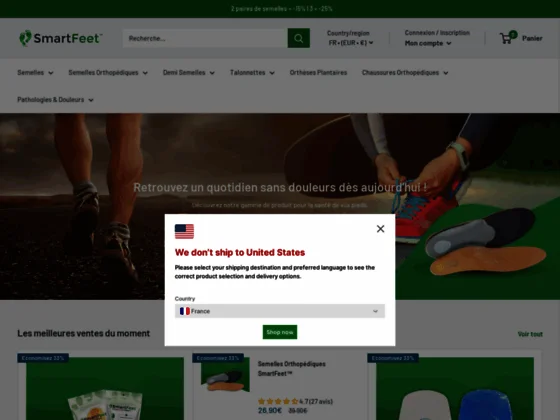Expand the Chaussures Orthopédiques menu
Screen dimensions: 560x420
405,72
